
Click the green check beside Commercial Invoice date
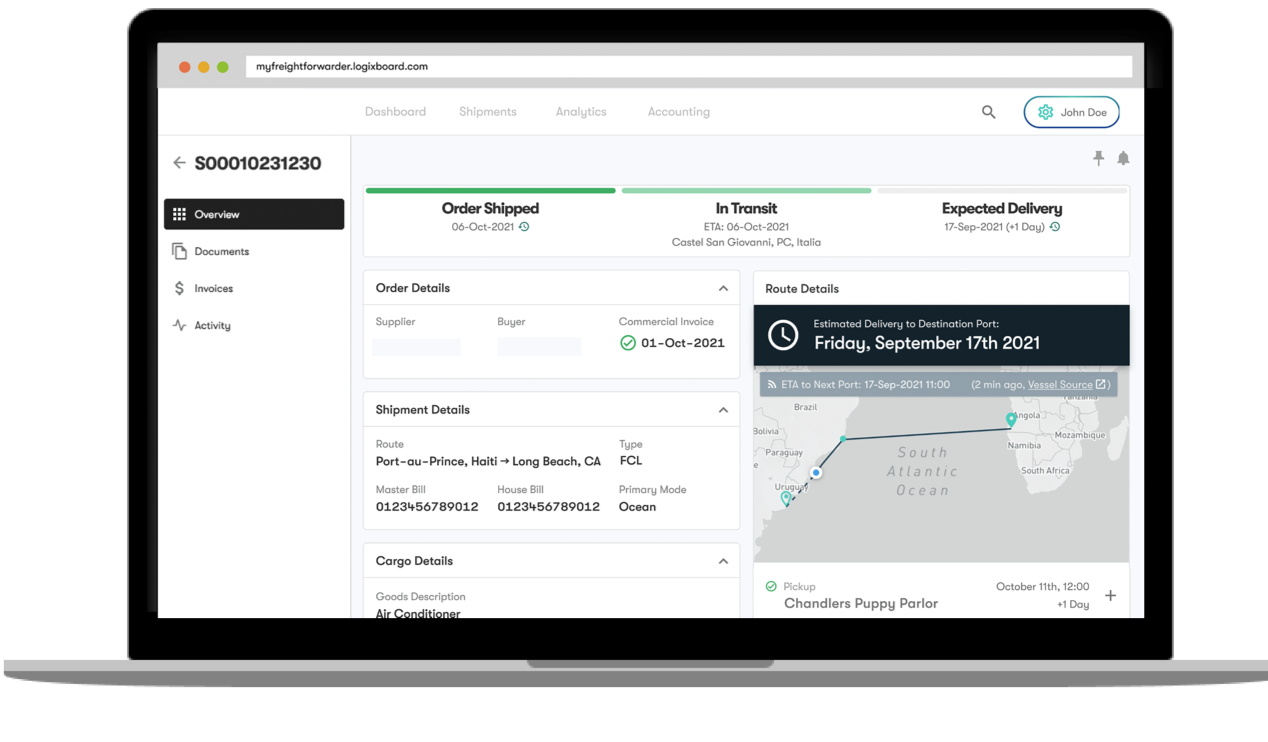tap(628, 343)
